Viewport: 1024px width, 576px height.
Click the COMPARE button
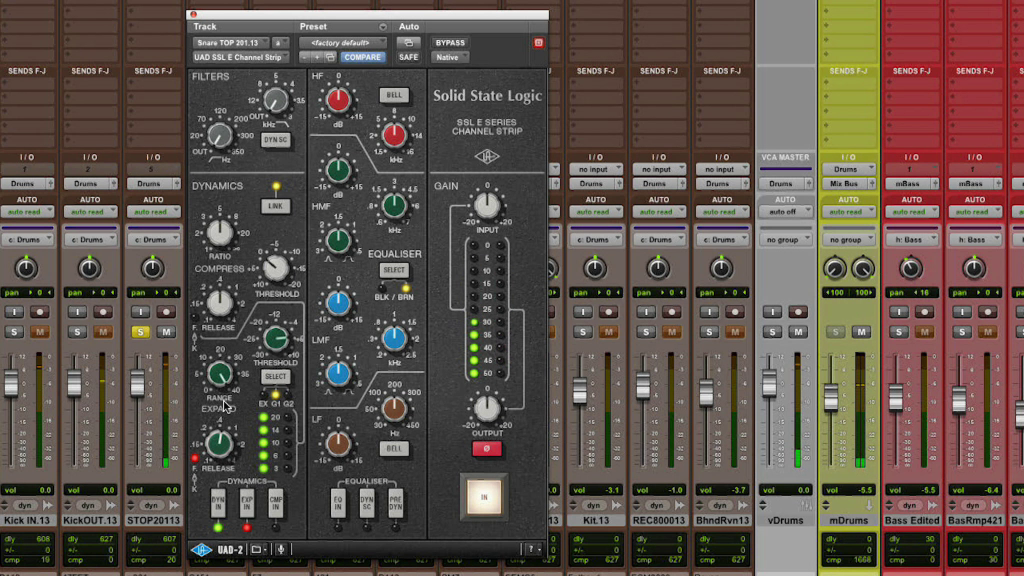coord(362,57)
